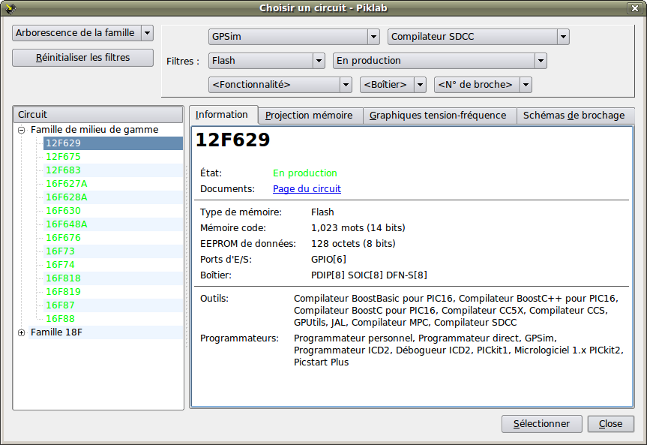Open the Boîtier filter dropdown
Screen dimensions: 647x445
pyautogui.click(x=393, y=85)
